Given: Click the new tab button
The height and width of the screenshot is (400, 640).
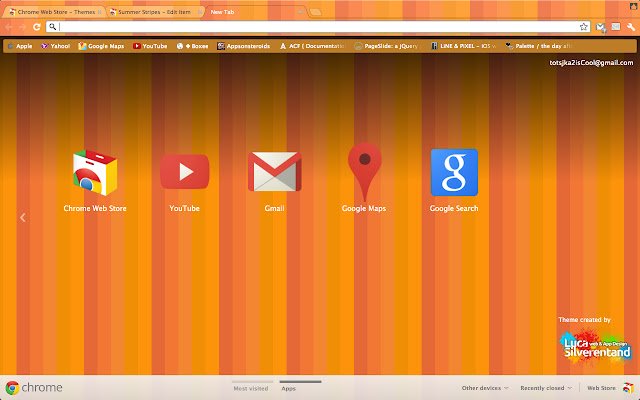Looking at the screenshot, I should coord(315,12).
